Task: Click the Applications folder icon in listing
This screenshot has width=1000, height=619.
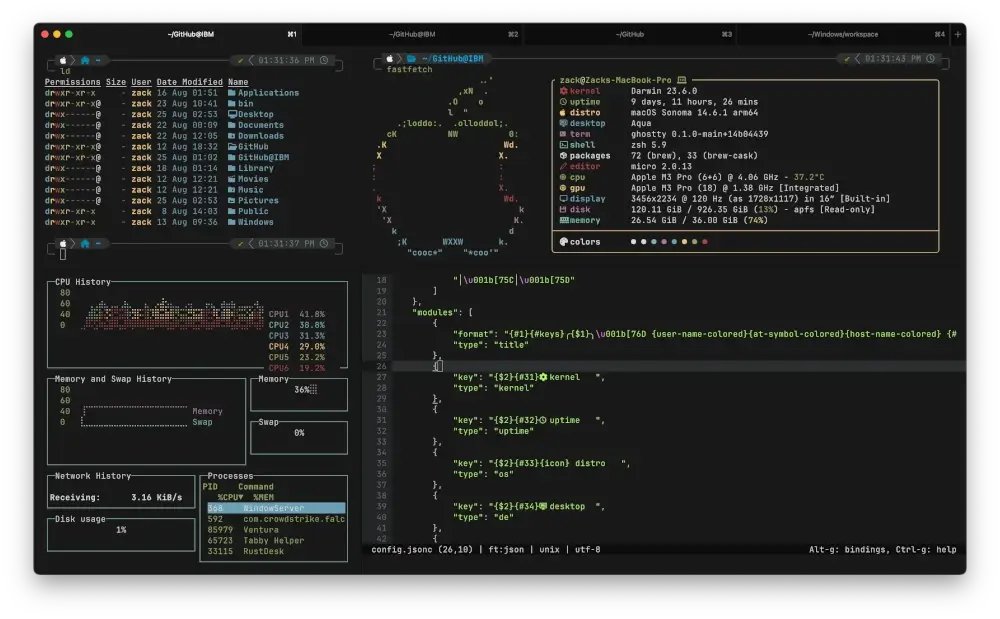Action: click(232, 93)
